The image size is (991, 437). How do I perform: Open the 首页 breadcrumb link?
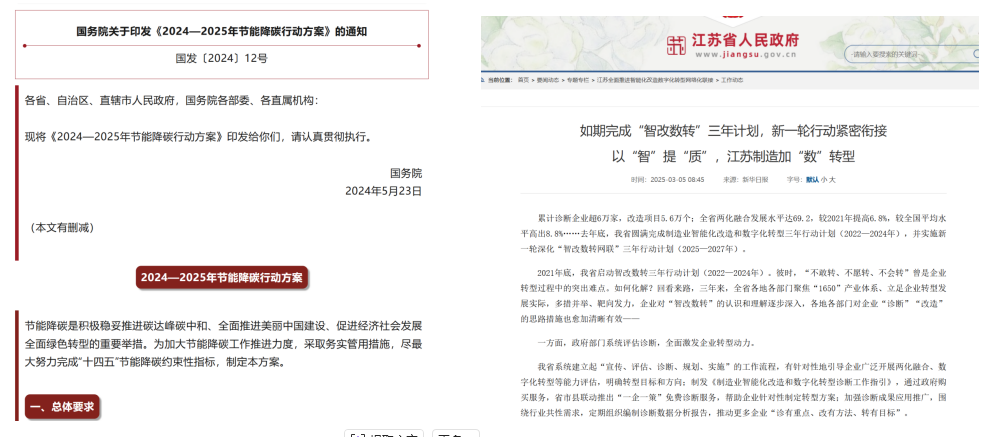pos(522,78)
